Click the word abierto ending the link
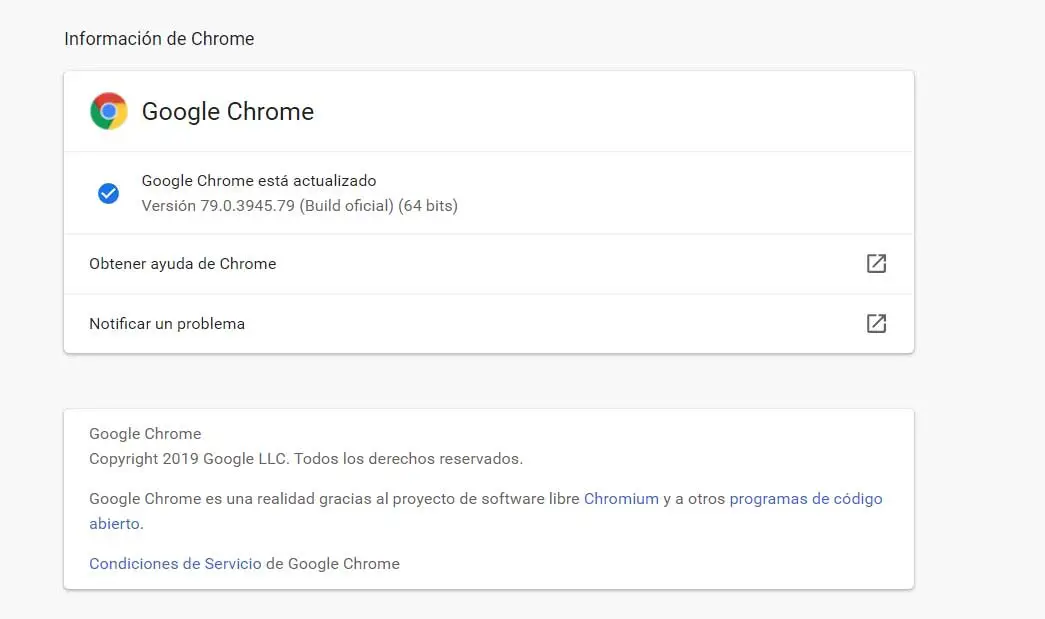Image resolution: width=1045 pixels, height=619 pixels. (x=115, y=523)
